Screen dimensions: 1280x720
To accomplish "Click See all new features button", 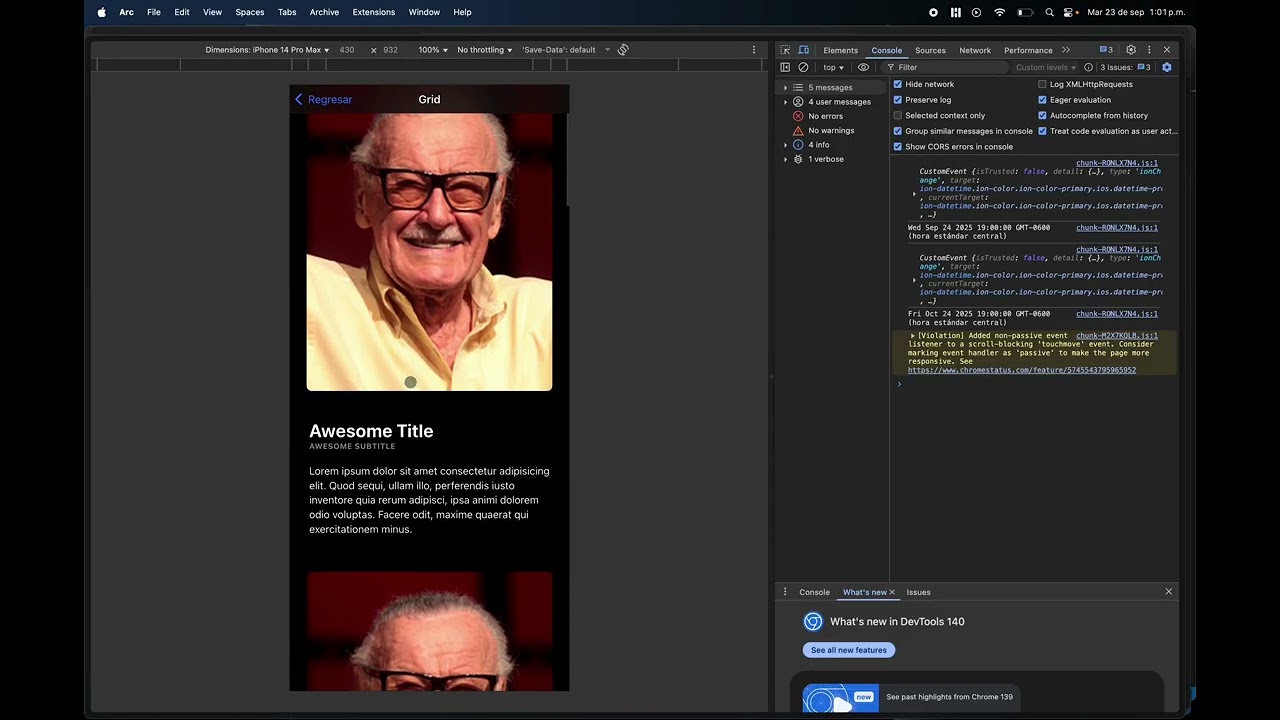I will [x=849, y=650].
